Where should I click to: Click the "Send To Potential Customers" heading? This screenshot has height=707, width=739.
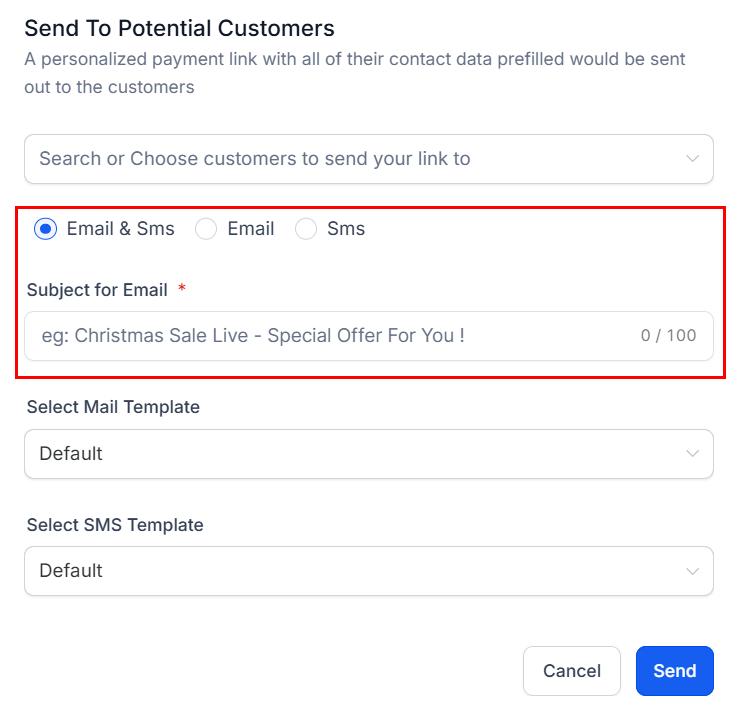pyautogui.click(x=179, y=28)
